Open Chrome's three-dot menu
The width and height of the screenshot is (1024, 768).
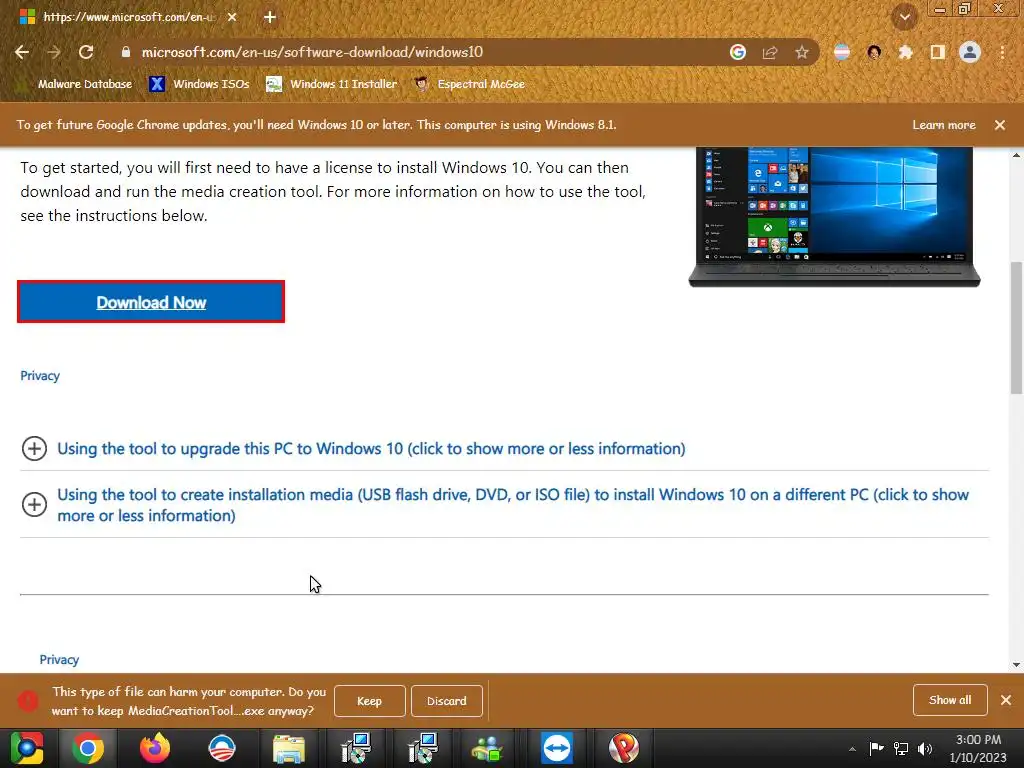[1002, 52]
